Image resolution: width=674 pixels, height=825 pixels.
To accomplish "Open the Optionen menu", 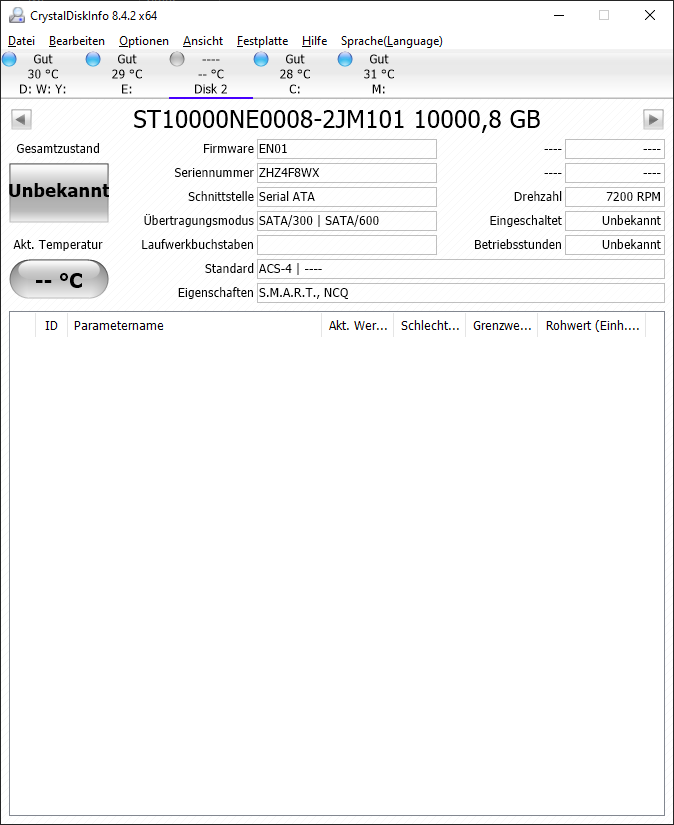I will (x=144, y=41).
